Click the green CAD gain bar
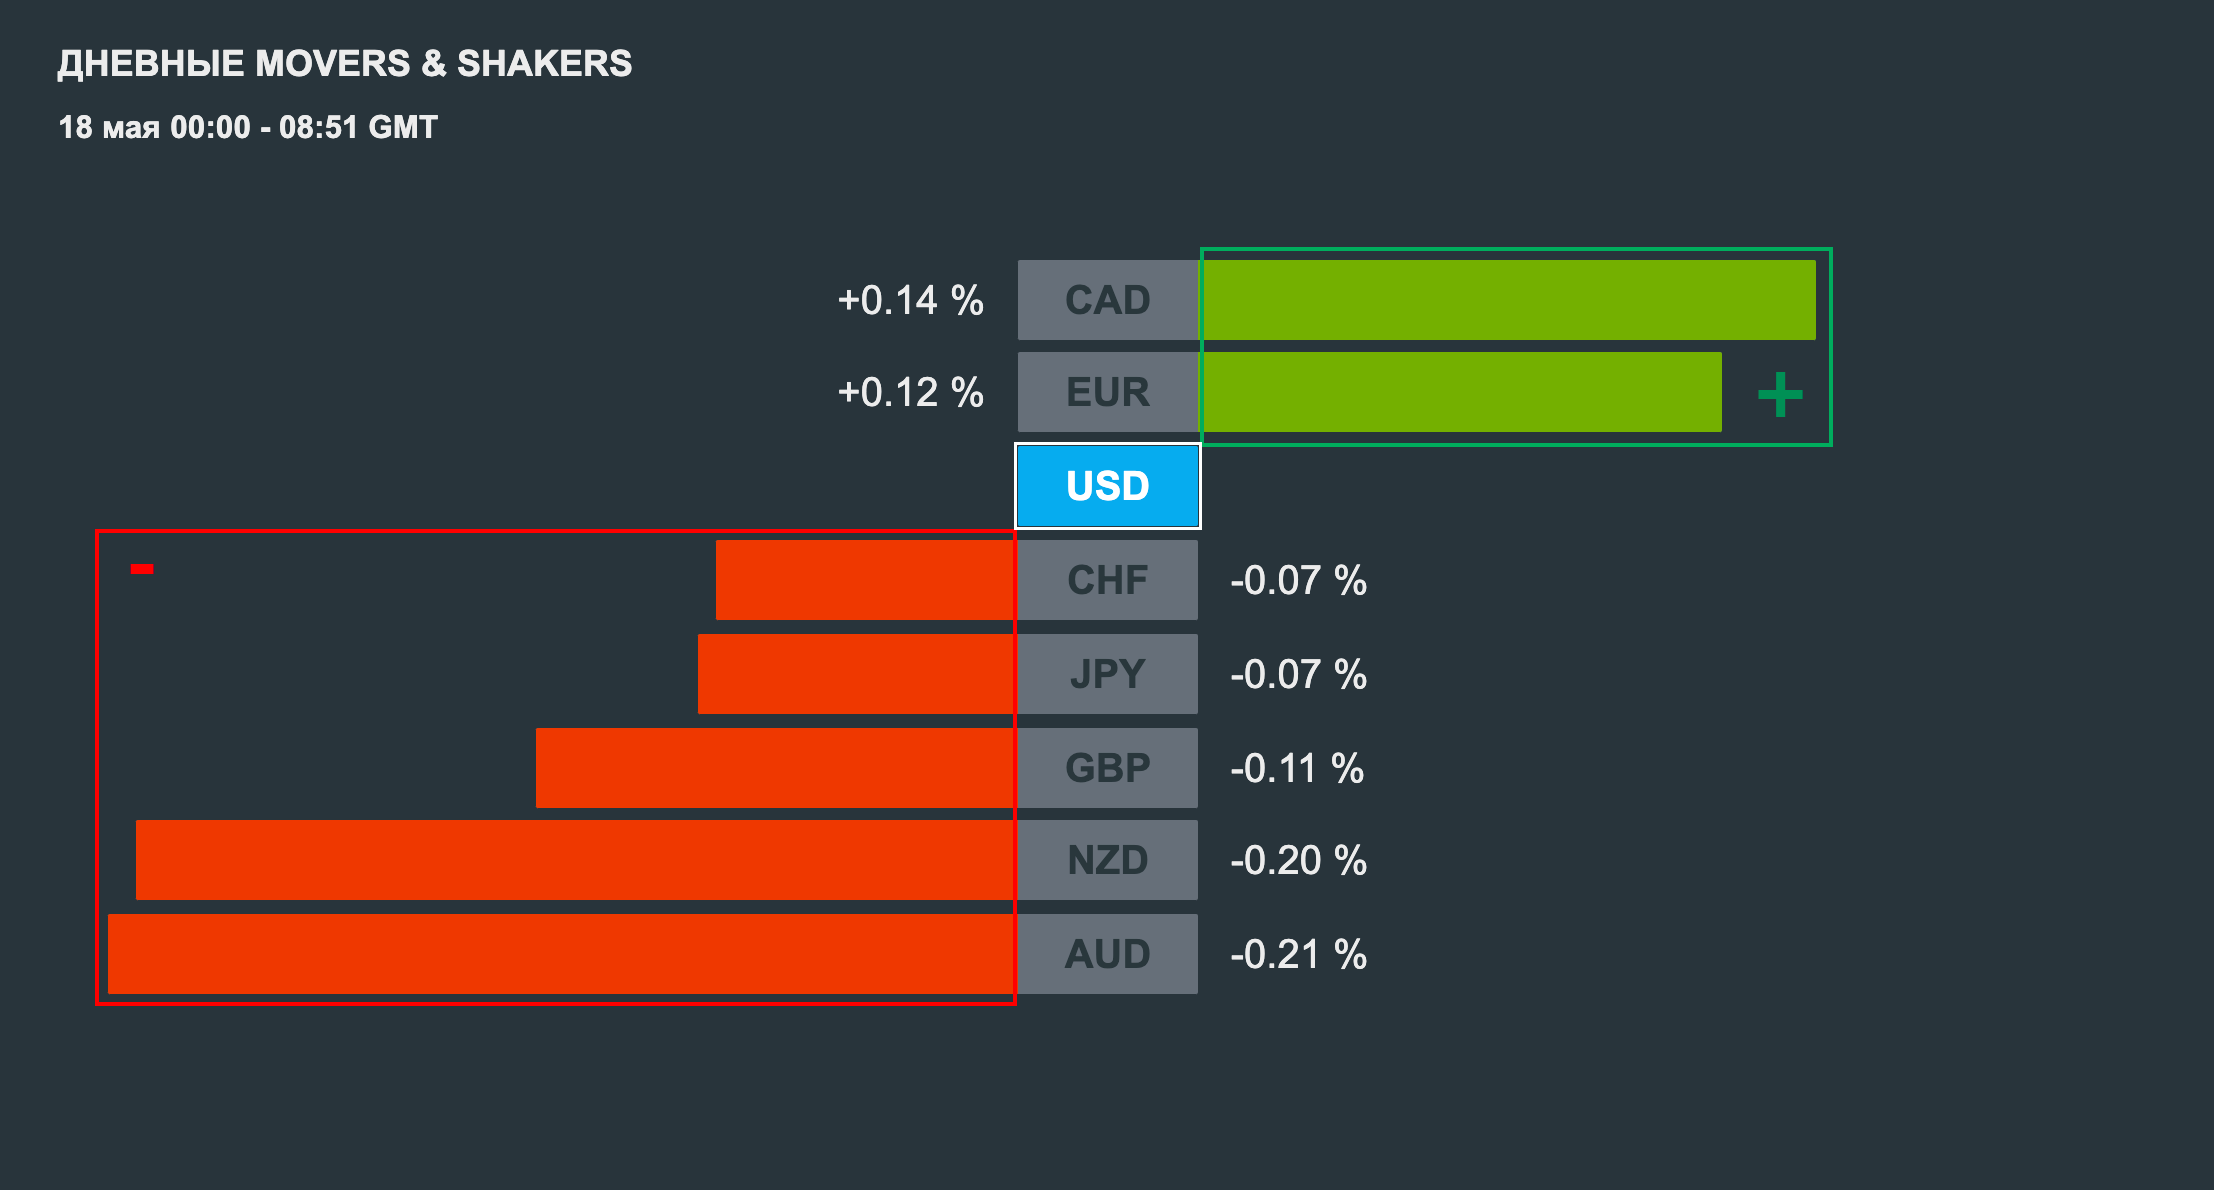Viewport: 2214px width, 1190px height. (1508, 300)
